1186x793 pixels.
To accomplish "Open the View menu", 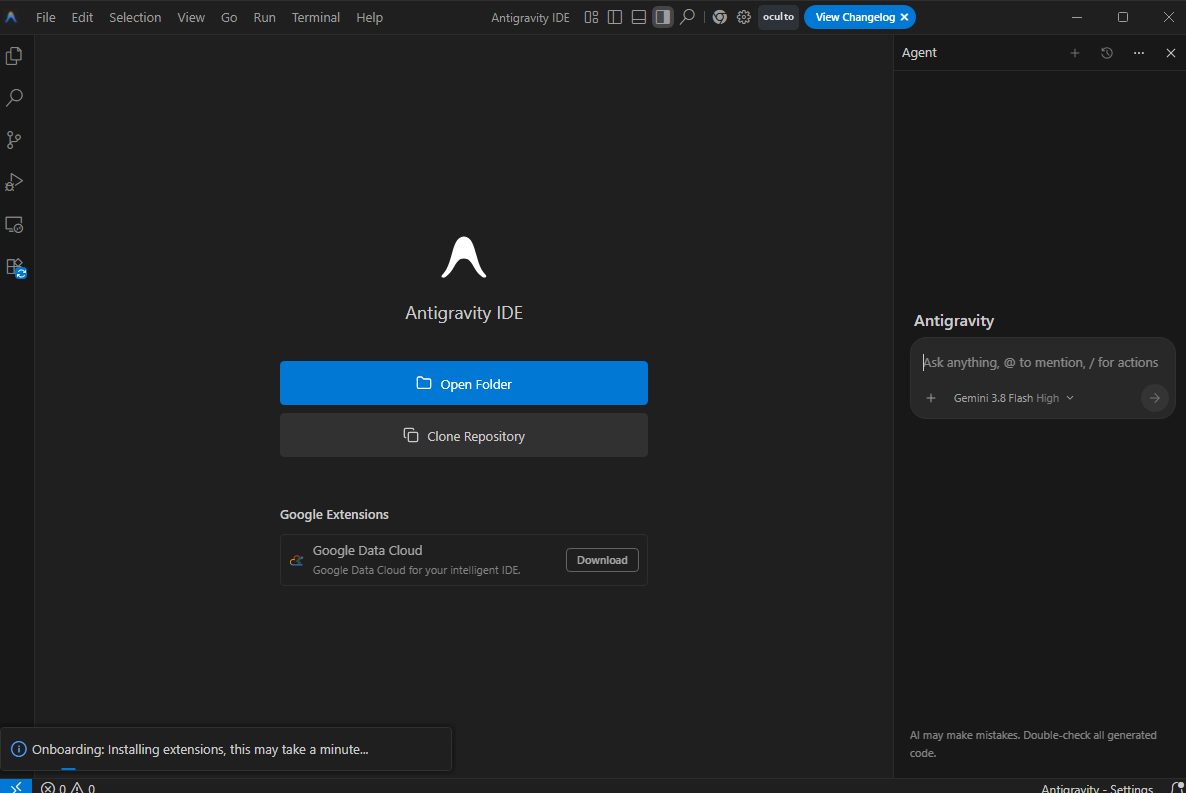I will (x=191, y=17).
